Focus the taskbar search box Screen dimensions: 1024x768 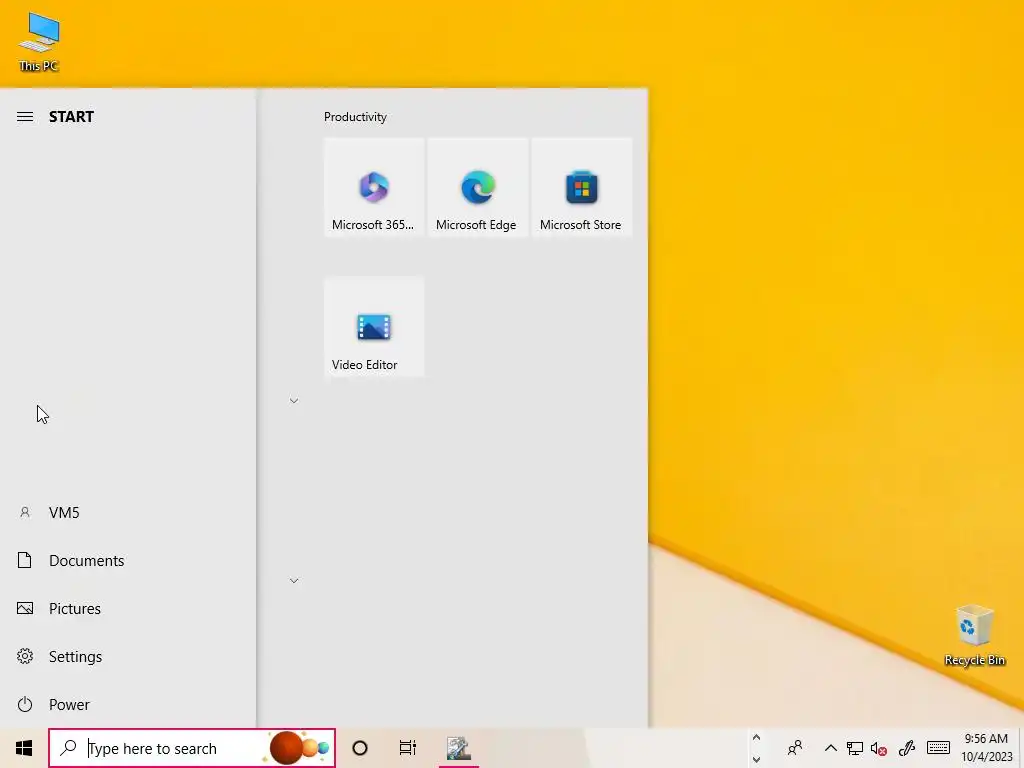(x=192, y=748)
